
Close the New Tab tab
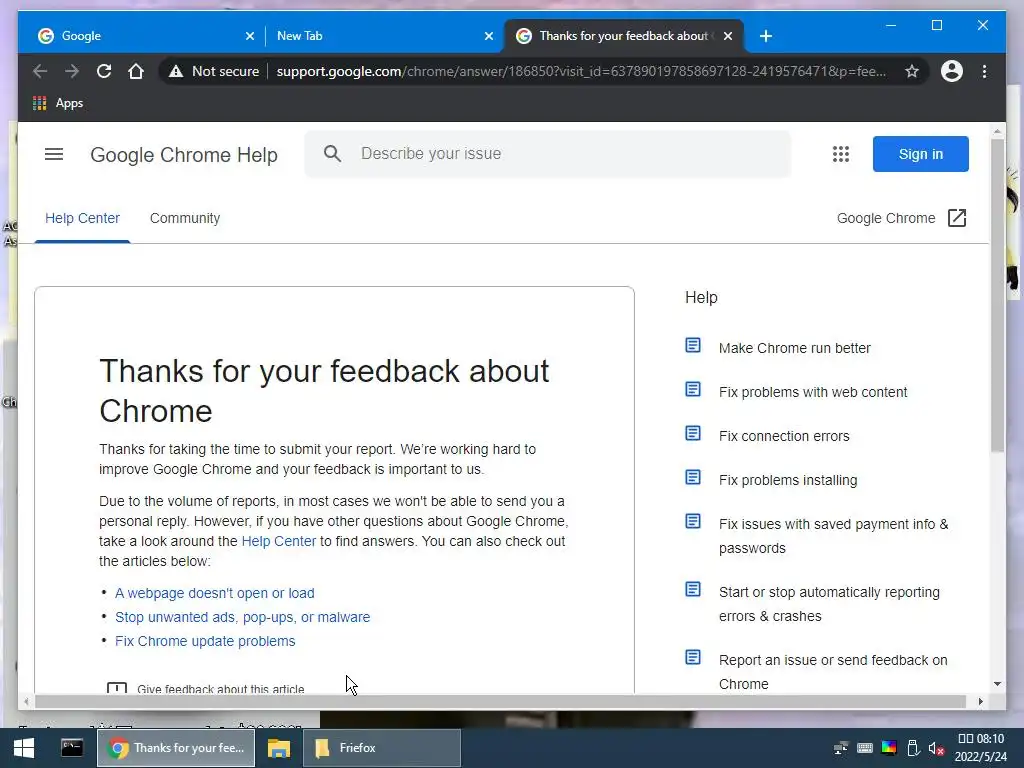[x=488, y=36]
